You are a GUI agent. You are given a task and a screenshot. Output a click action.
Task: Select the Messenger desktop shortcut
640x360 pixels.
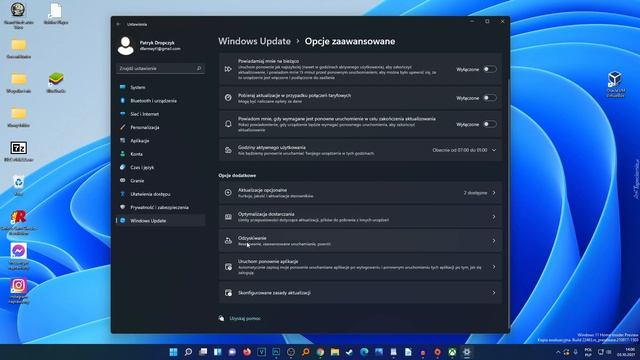(x=18, y=256)
